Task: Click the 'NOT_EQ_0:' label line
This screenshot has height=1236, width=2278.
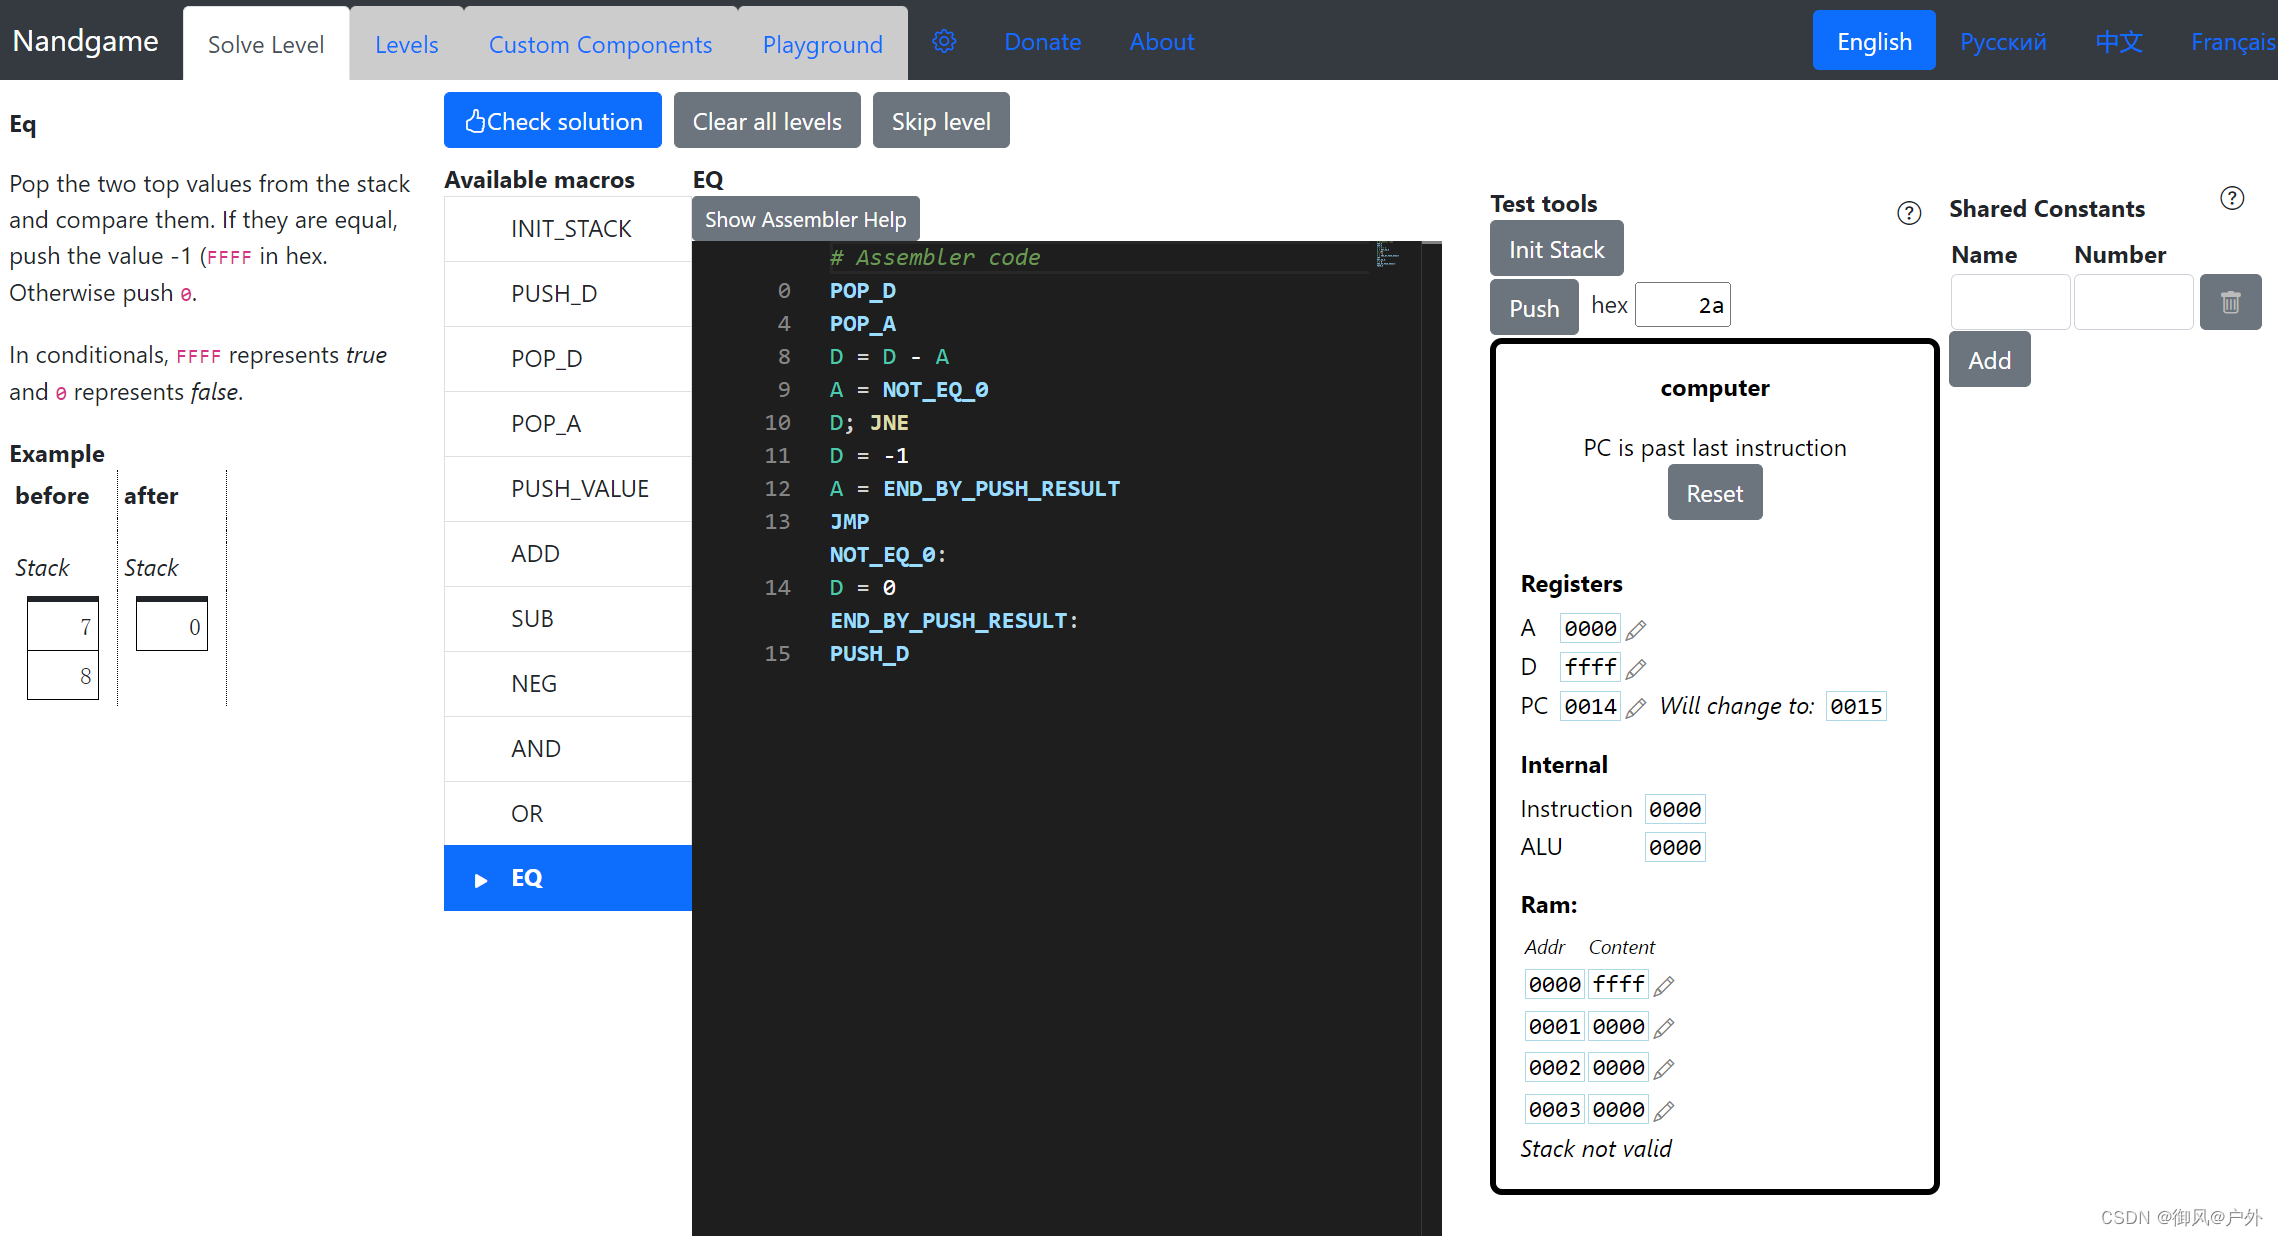Action: point(888,555)
